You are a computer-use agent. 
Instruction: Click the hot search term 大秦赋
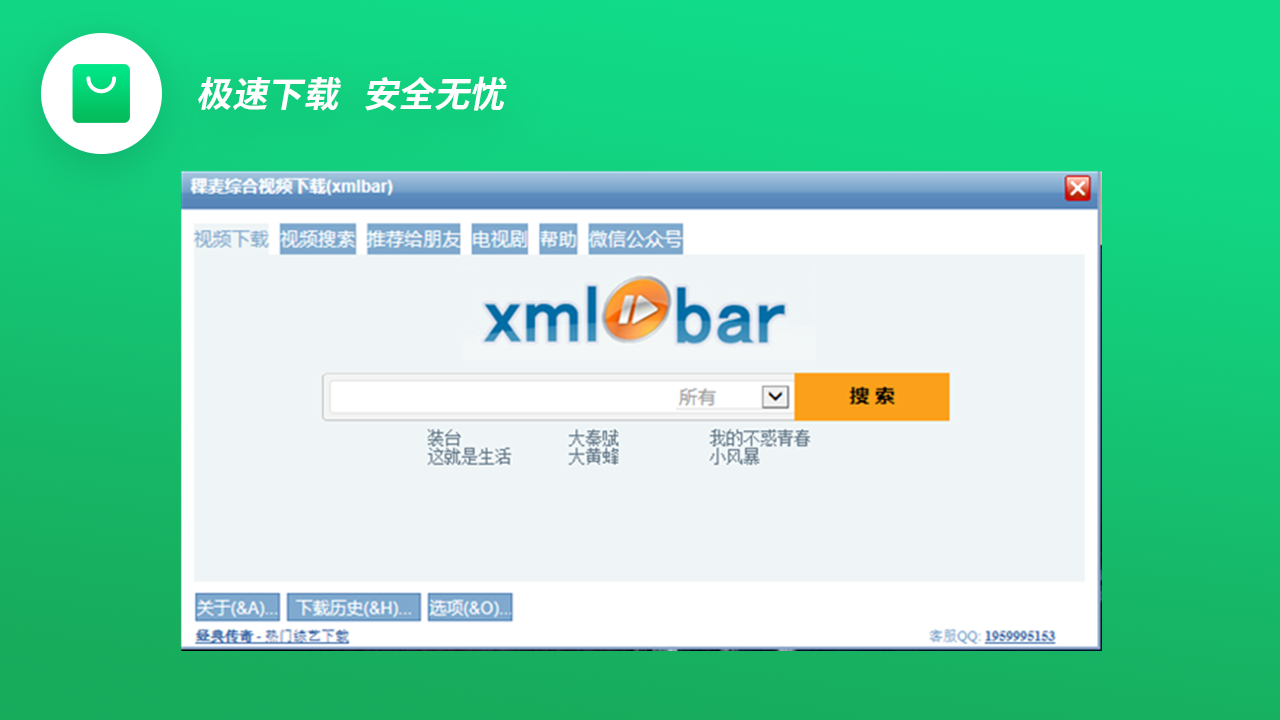click(597, 438)
